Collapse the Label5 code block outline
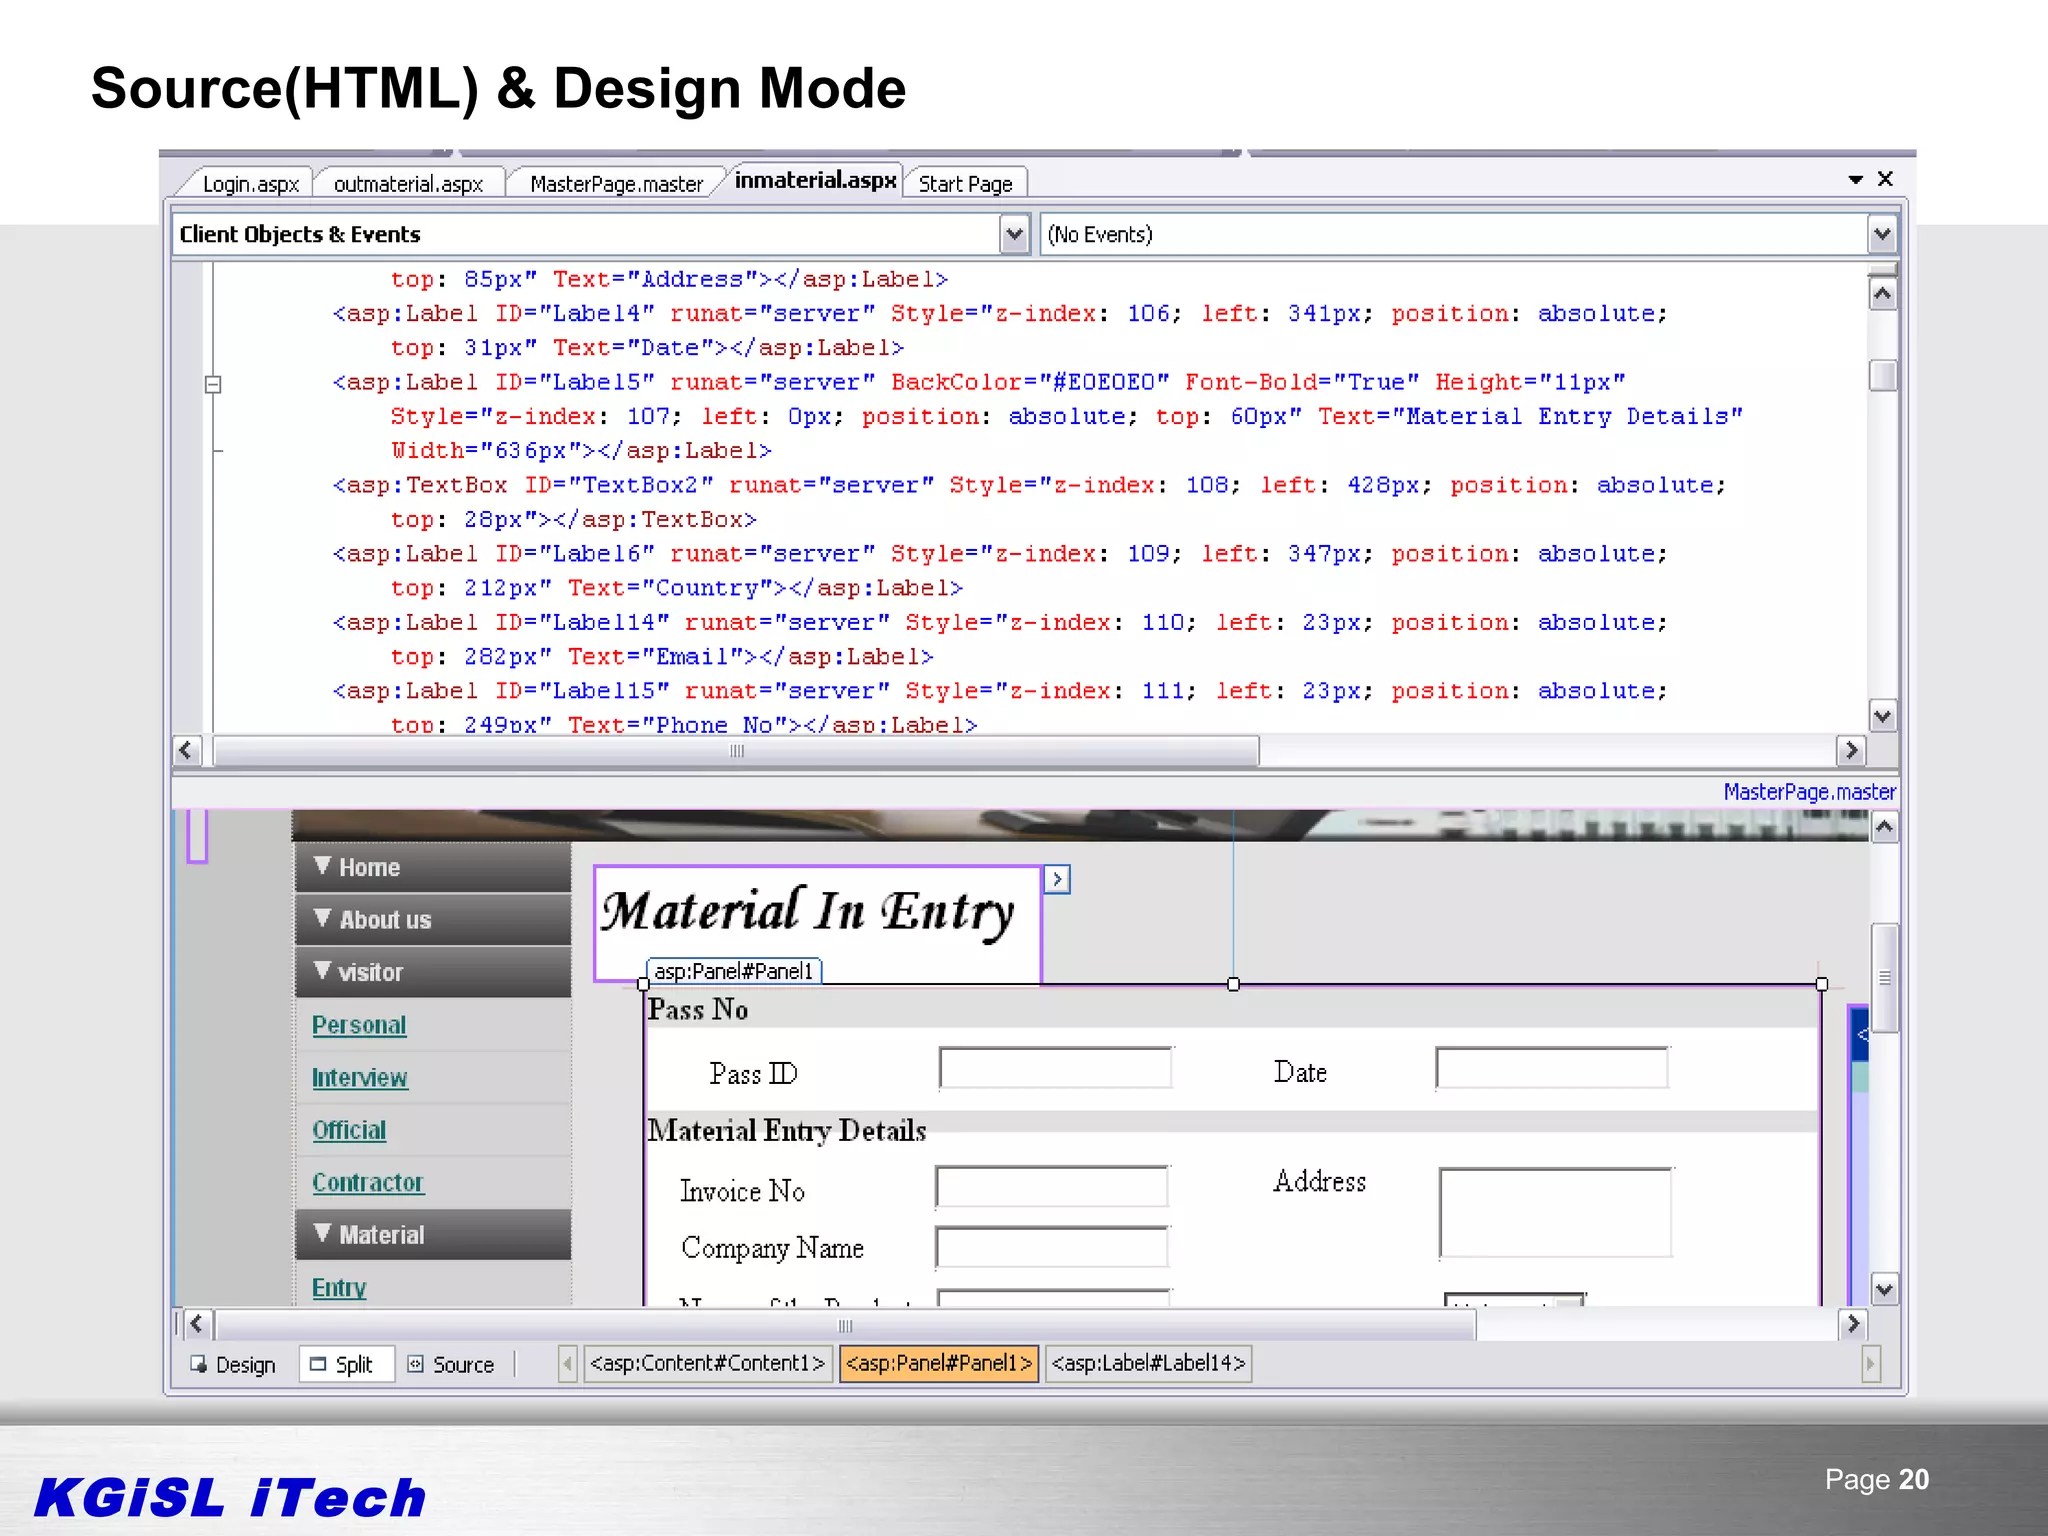2048x1536 pixels. 213,384
